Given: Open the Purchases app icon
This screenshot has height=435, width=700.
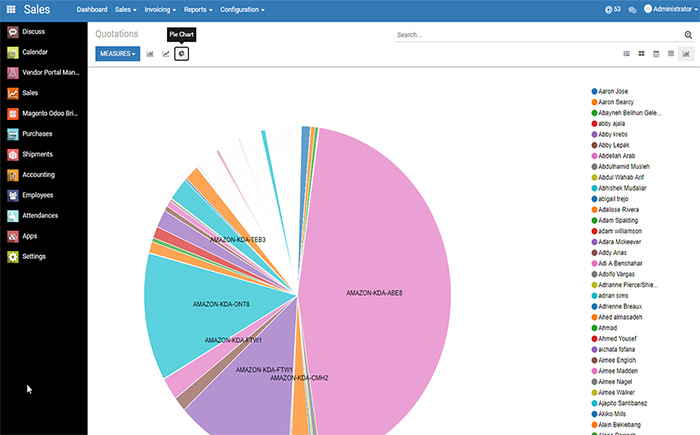Looking at the screenshot, I should tap(13, 134).
